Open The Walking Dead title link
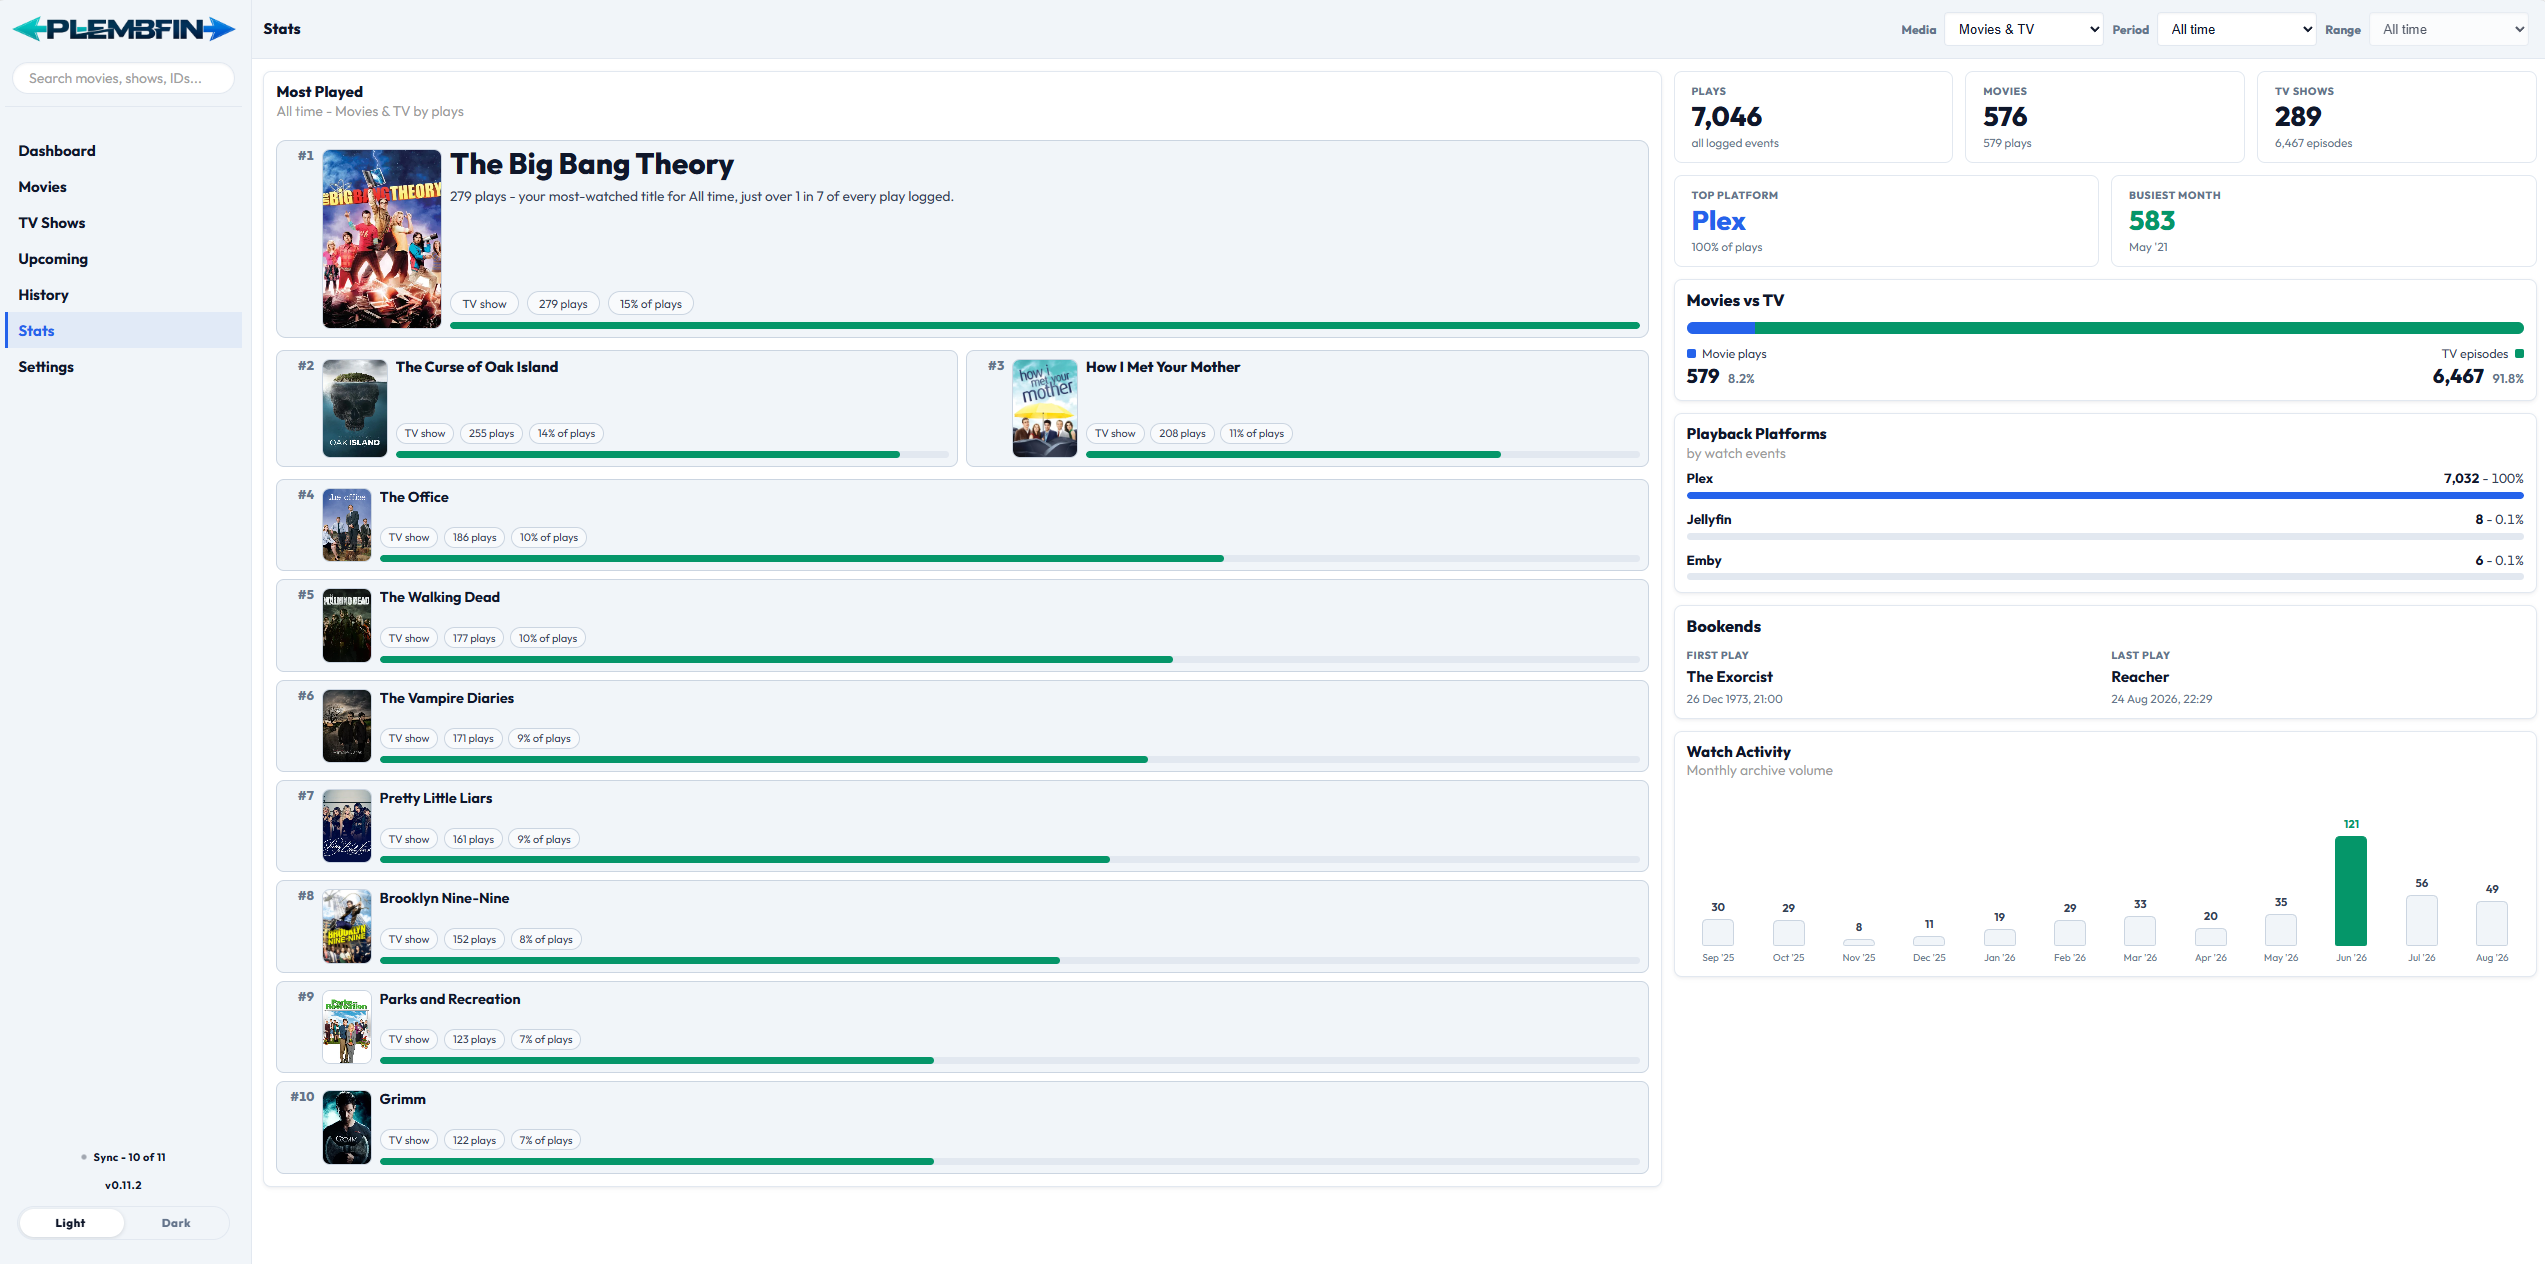The height and width of the screenshot is (1264, 2545). coord(440,597)
